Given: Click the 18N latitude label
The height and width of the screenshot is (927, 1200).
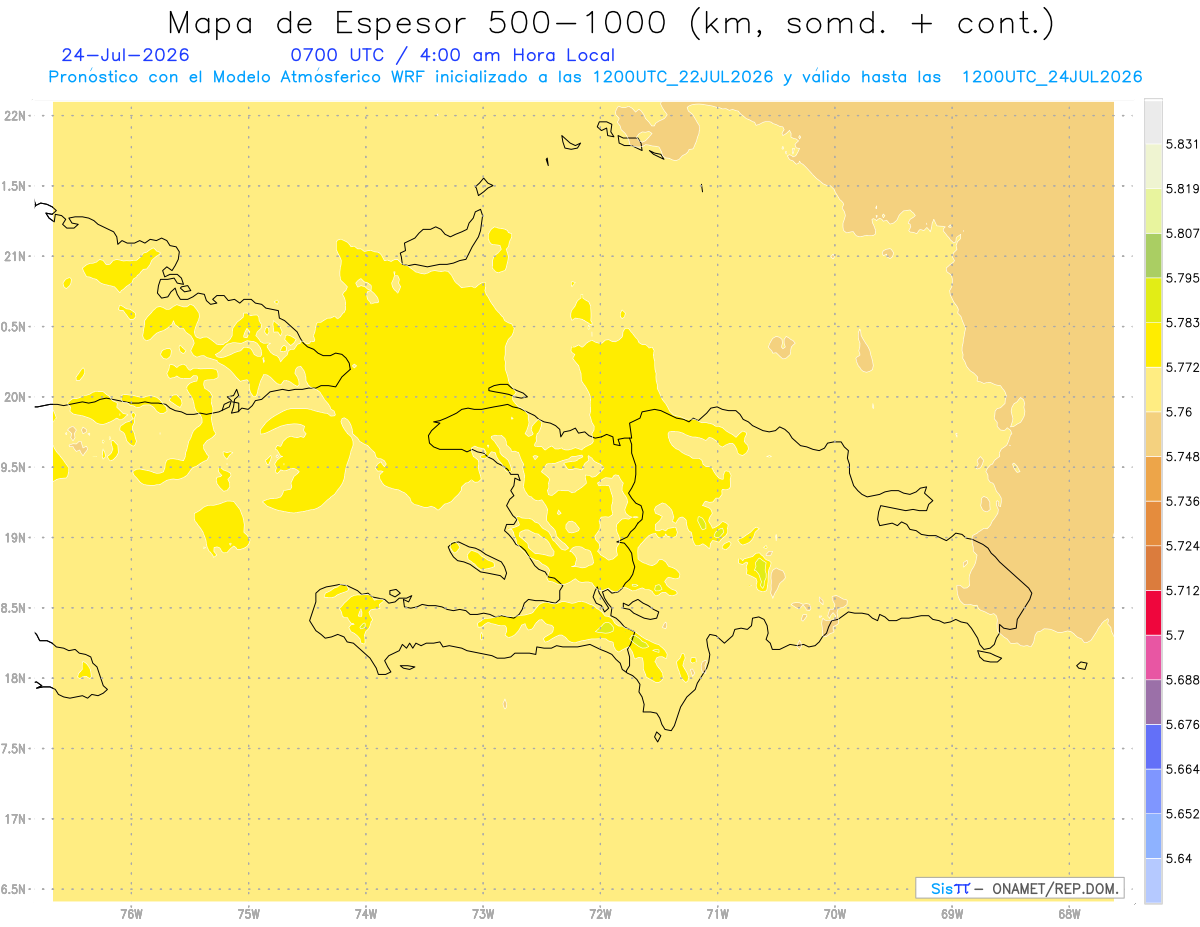Looking at the screenshot, I should click(x=14, y=678).
